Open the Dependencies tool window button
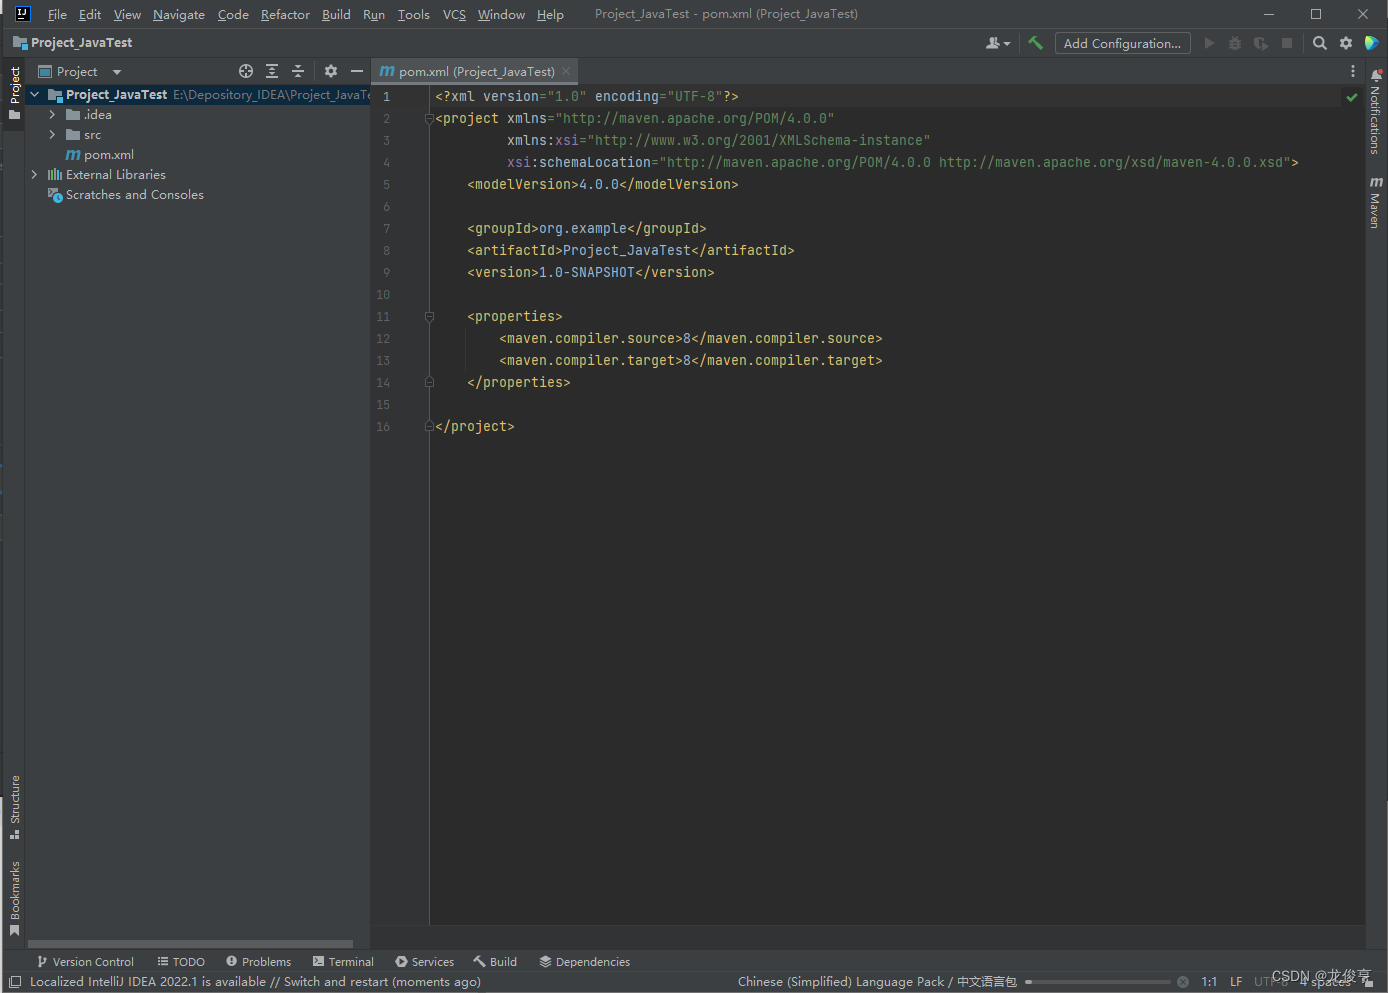 click(x=585, y=962)
